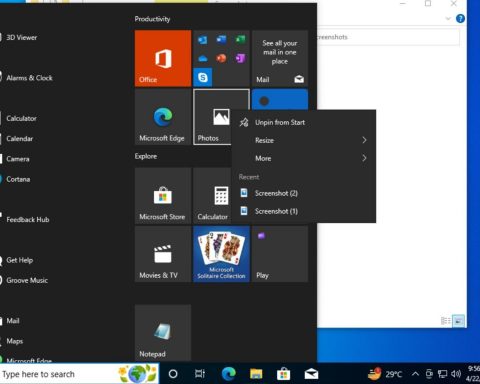The image size is (480, 384).
Task: Open the Skype tile
Action: 203,77
